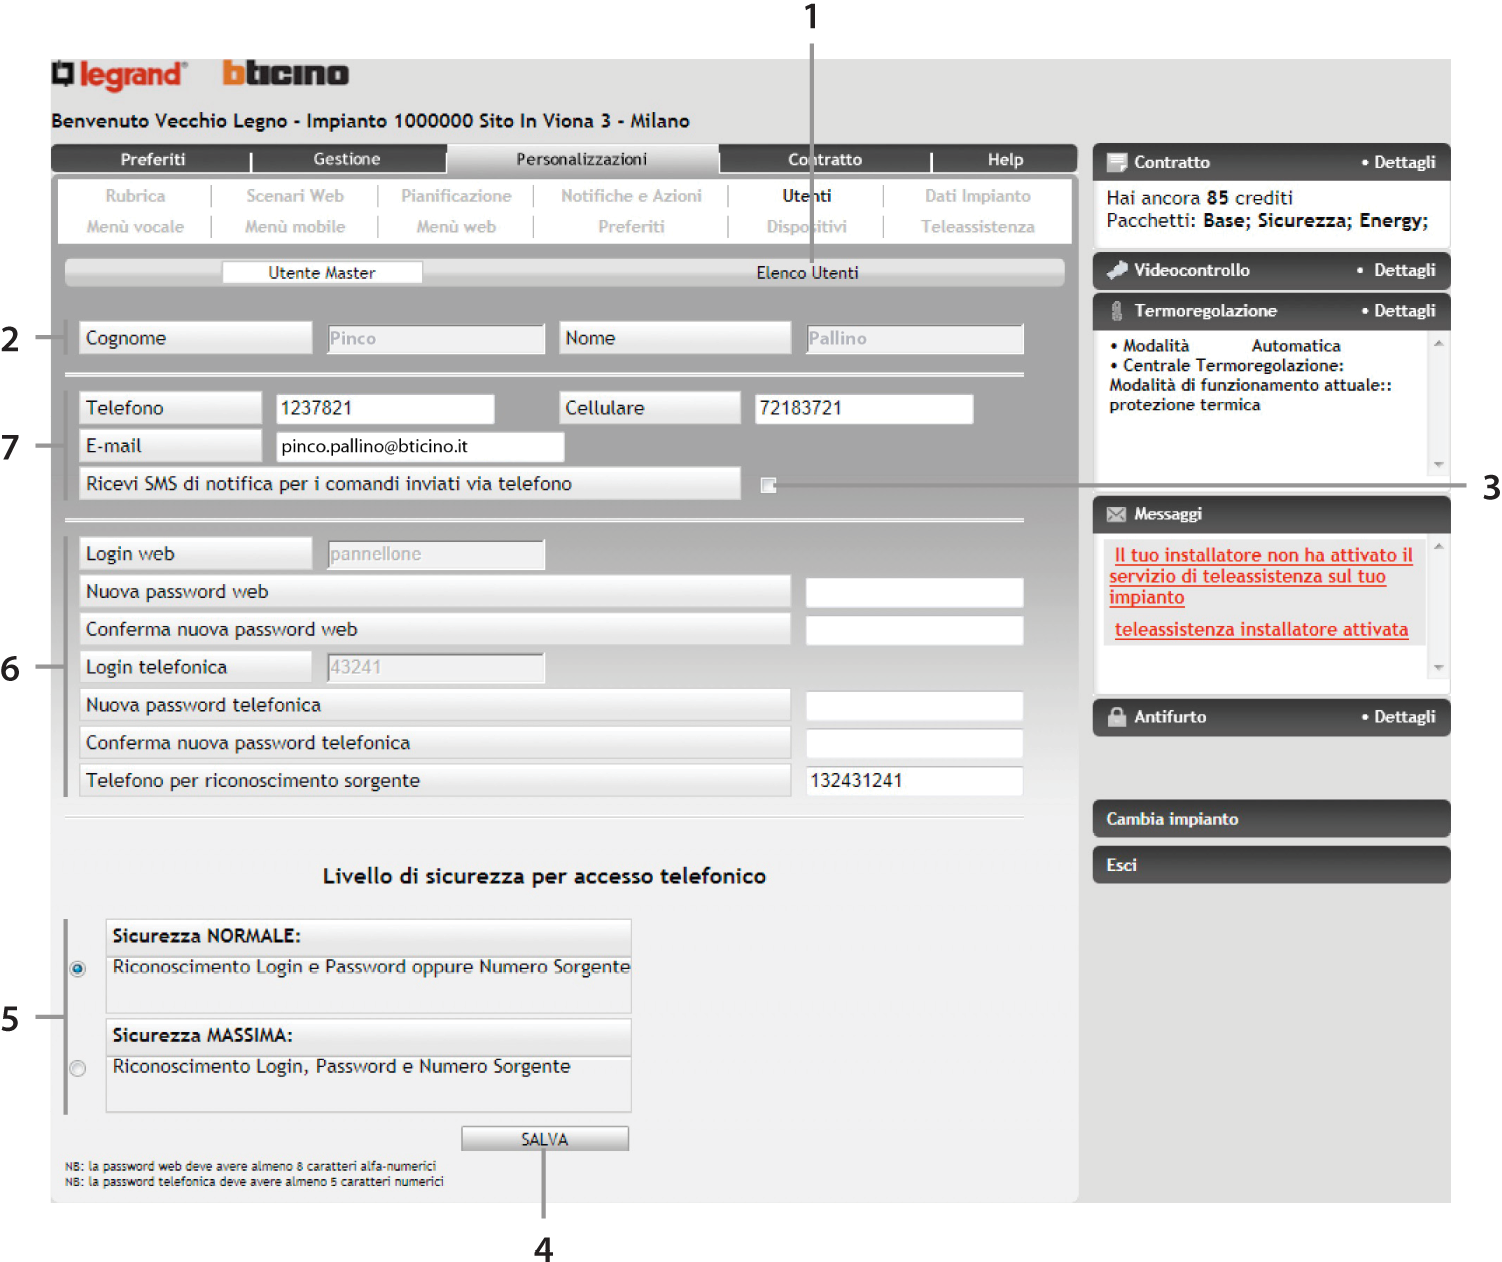Click the Termoregolazione thermometer icon
This screenshot has width=1502, height=1262.
(1116, 311)
